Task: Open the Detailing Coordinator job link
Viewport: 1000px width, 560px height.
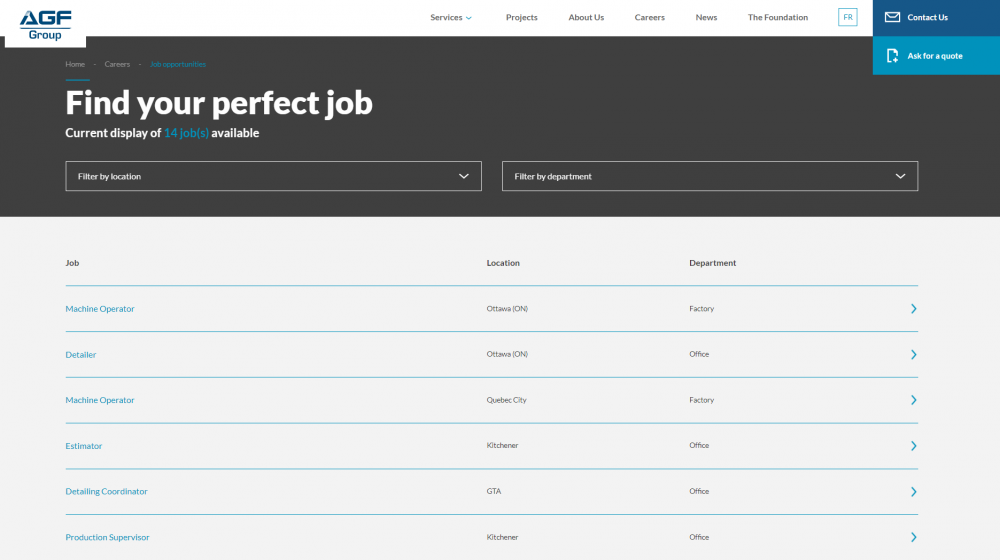Action: pos(106,492)
